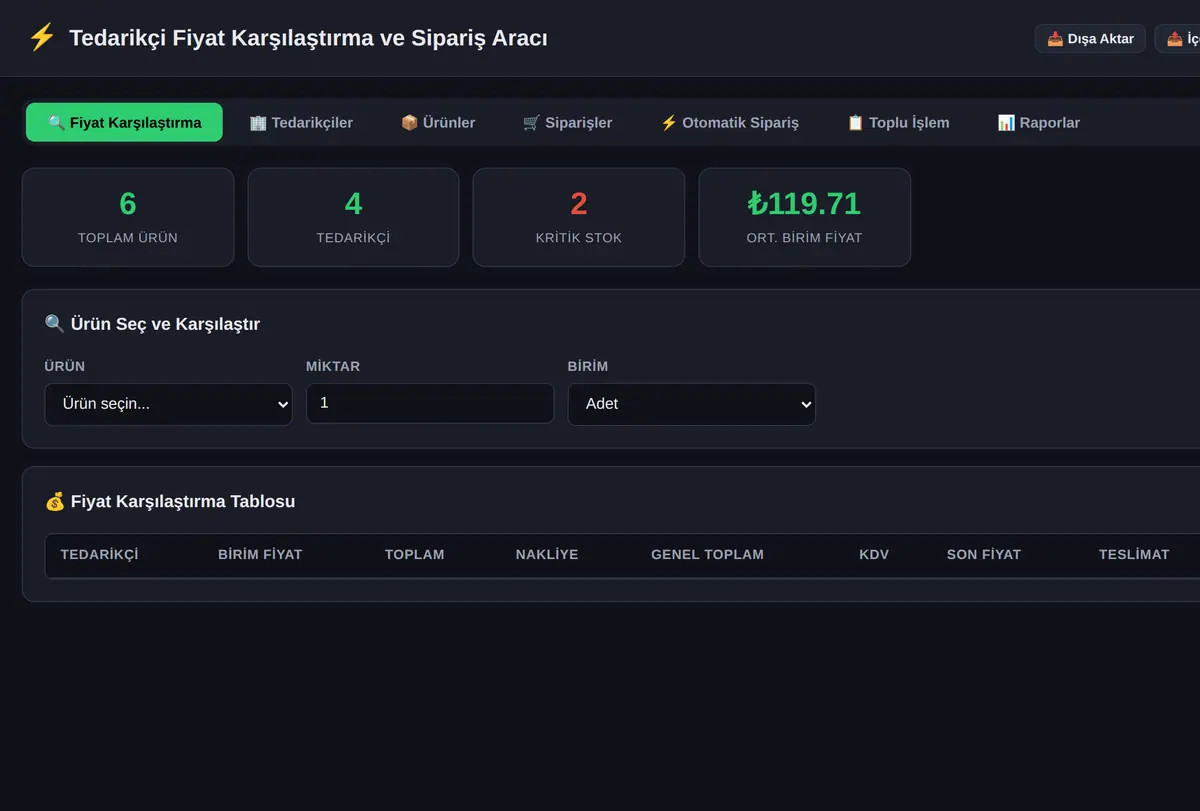Switch to the Toplu İşlem tab
Viewport: 1200px width, 811px height.
tap(898, 122)
